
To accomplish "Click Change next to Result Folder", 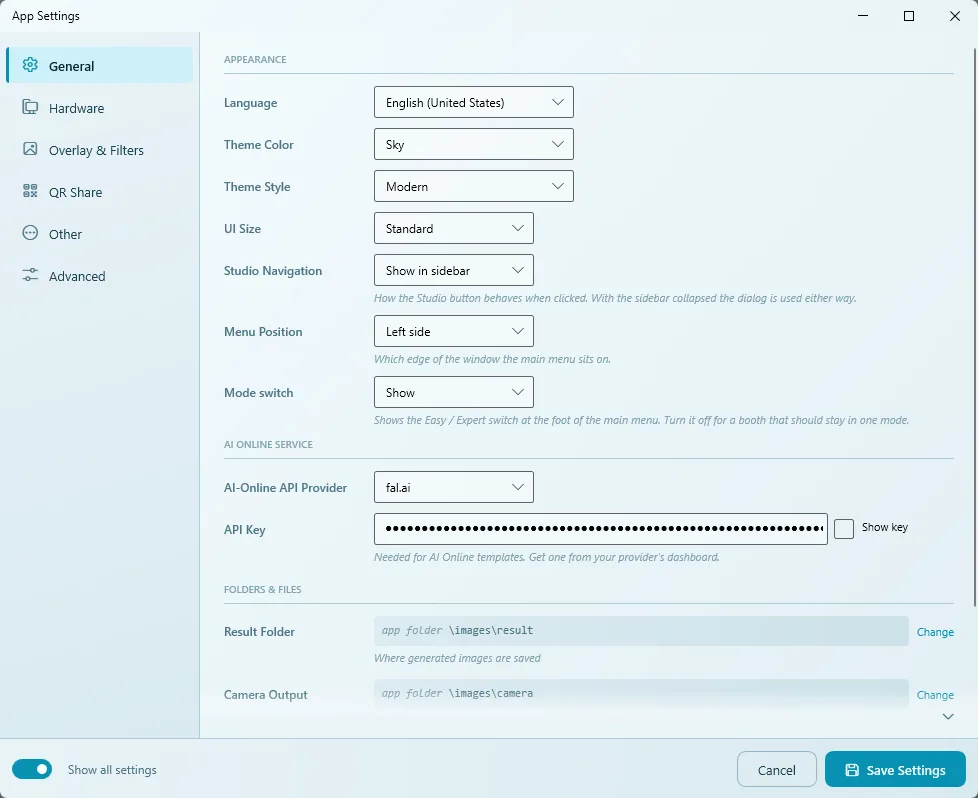I will point(935,631).
